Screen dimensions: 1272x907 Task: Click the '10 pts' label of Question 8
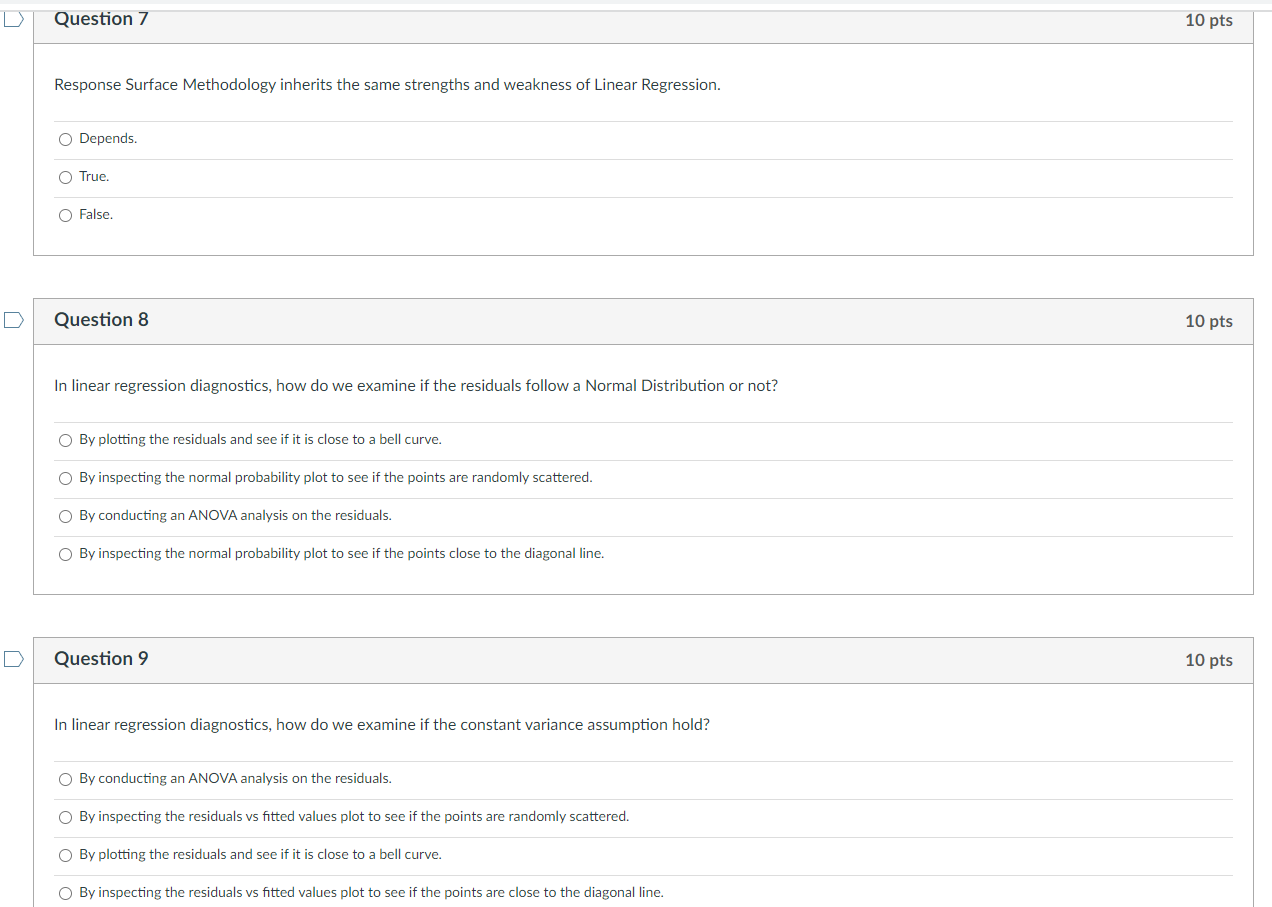[1209, 321]
